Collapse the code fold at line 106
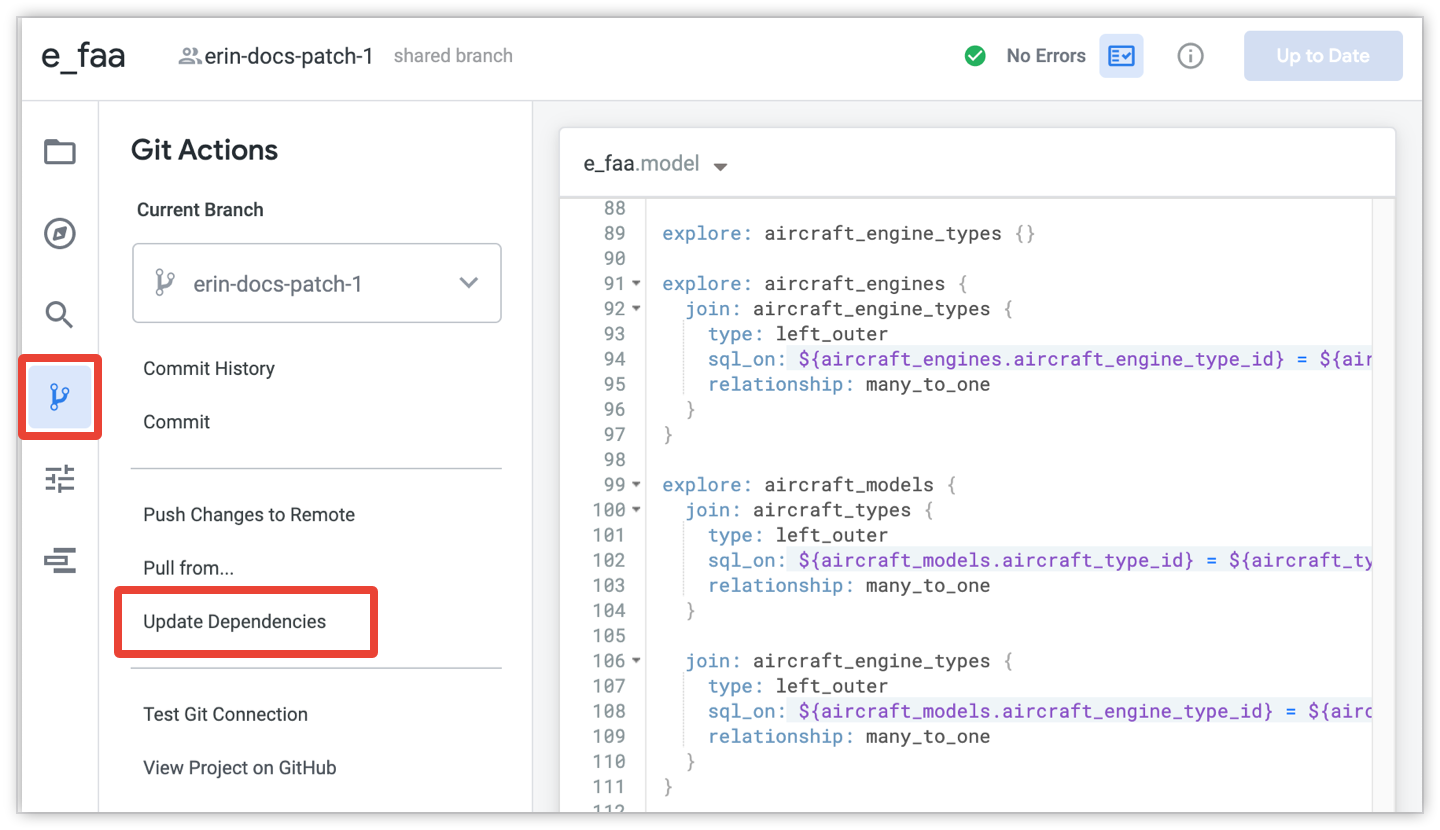Image resolution: width=1440 pixels, height=830 pixels. 637,661
